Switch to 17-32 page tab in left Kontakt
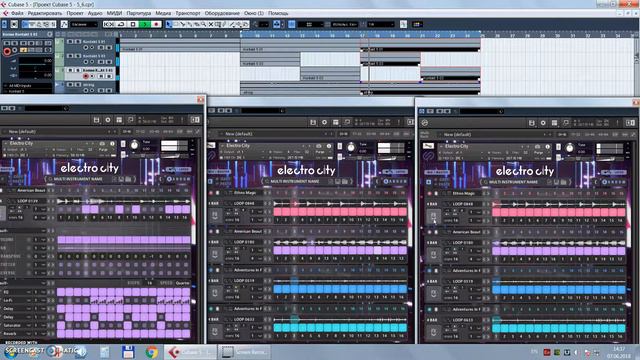The width and height of the screenshot is (640, 360). click(140, 131)
